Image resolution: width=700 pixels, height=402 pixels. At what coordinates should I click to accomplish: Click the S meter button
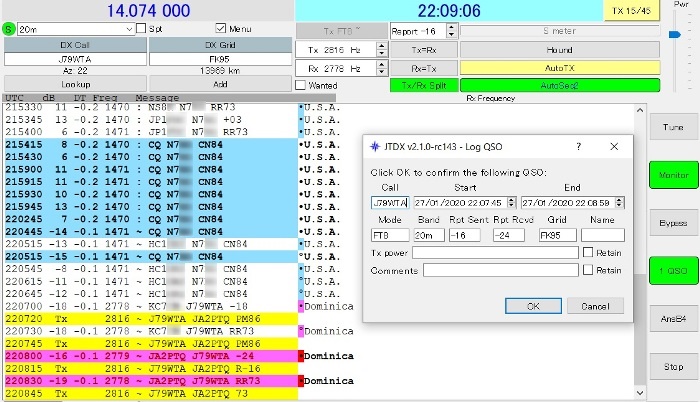560,31
